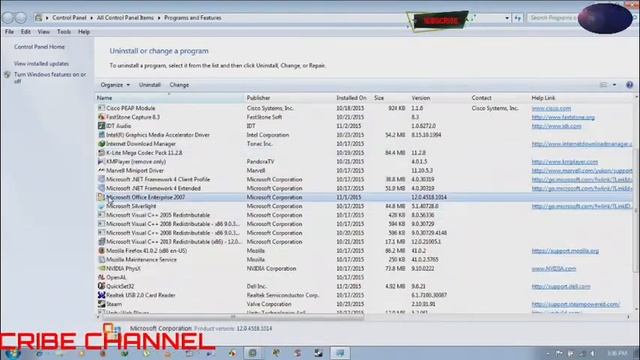Open the Organize dropdown menu
640x360 pixels.
coord(115,85)
